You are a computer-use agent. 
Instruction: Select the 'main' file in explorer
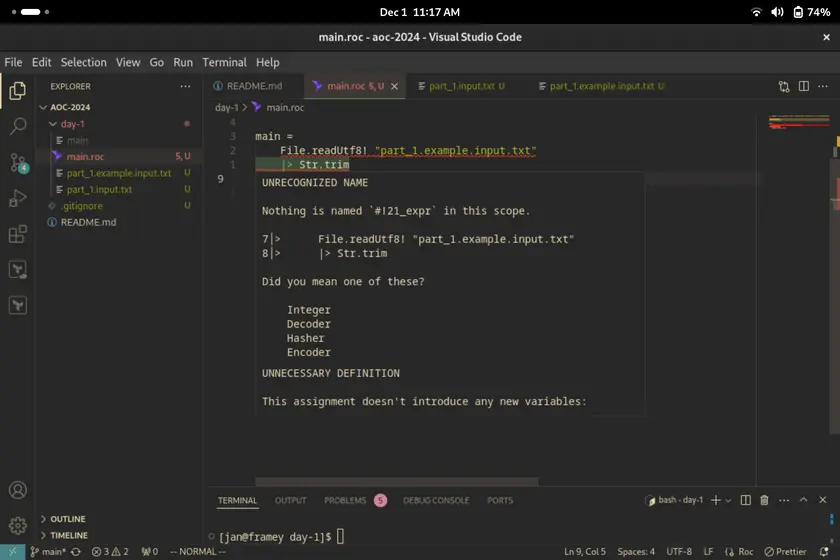point(119,140)
